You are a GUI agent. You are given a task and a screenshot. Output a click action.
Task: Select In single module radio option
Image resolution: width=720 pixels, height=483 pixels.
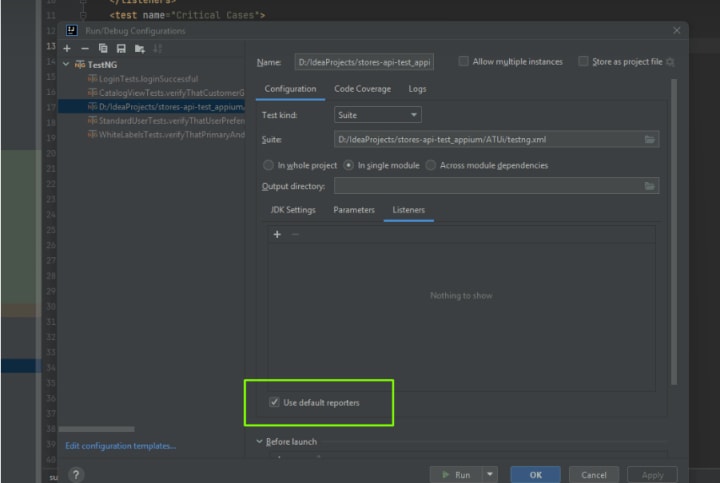click(349, 165)
